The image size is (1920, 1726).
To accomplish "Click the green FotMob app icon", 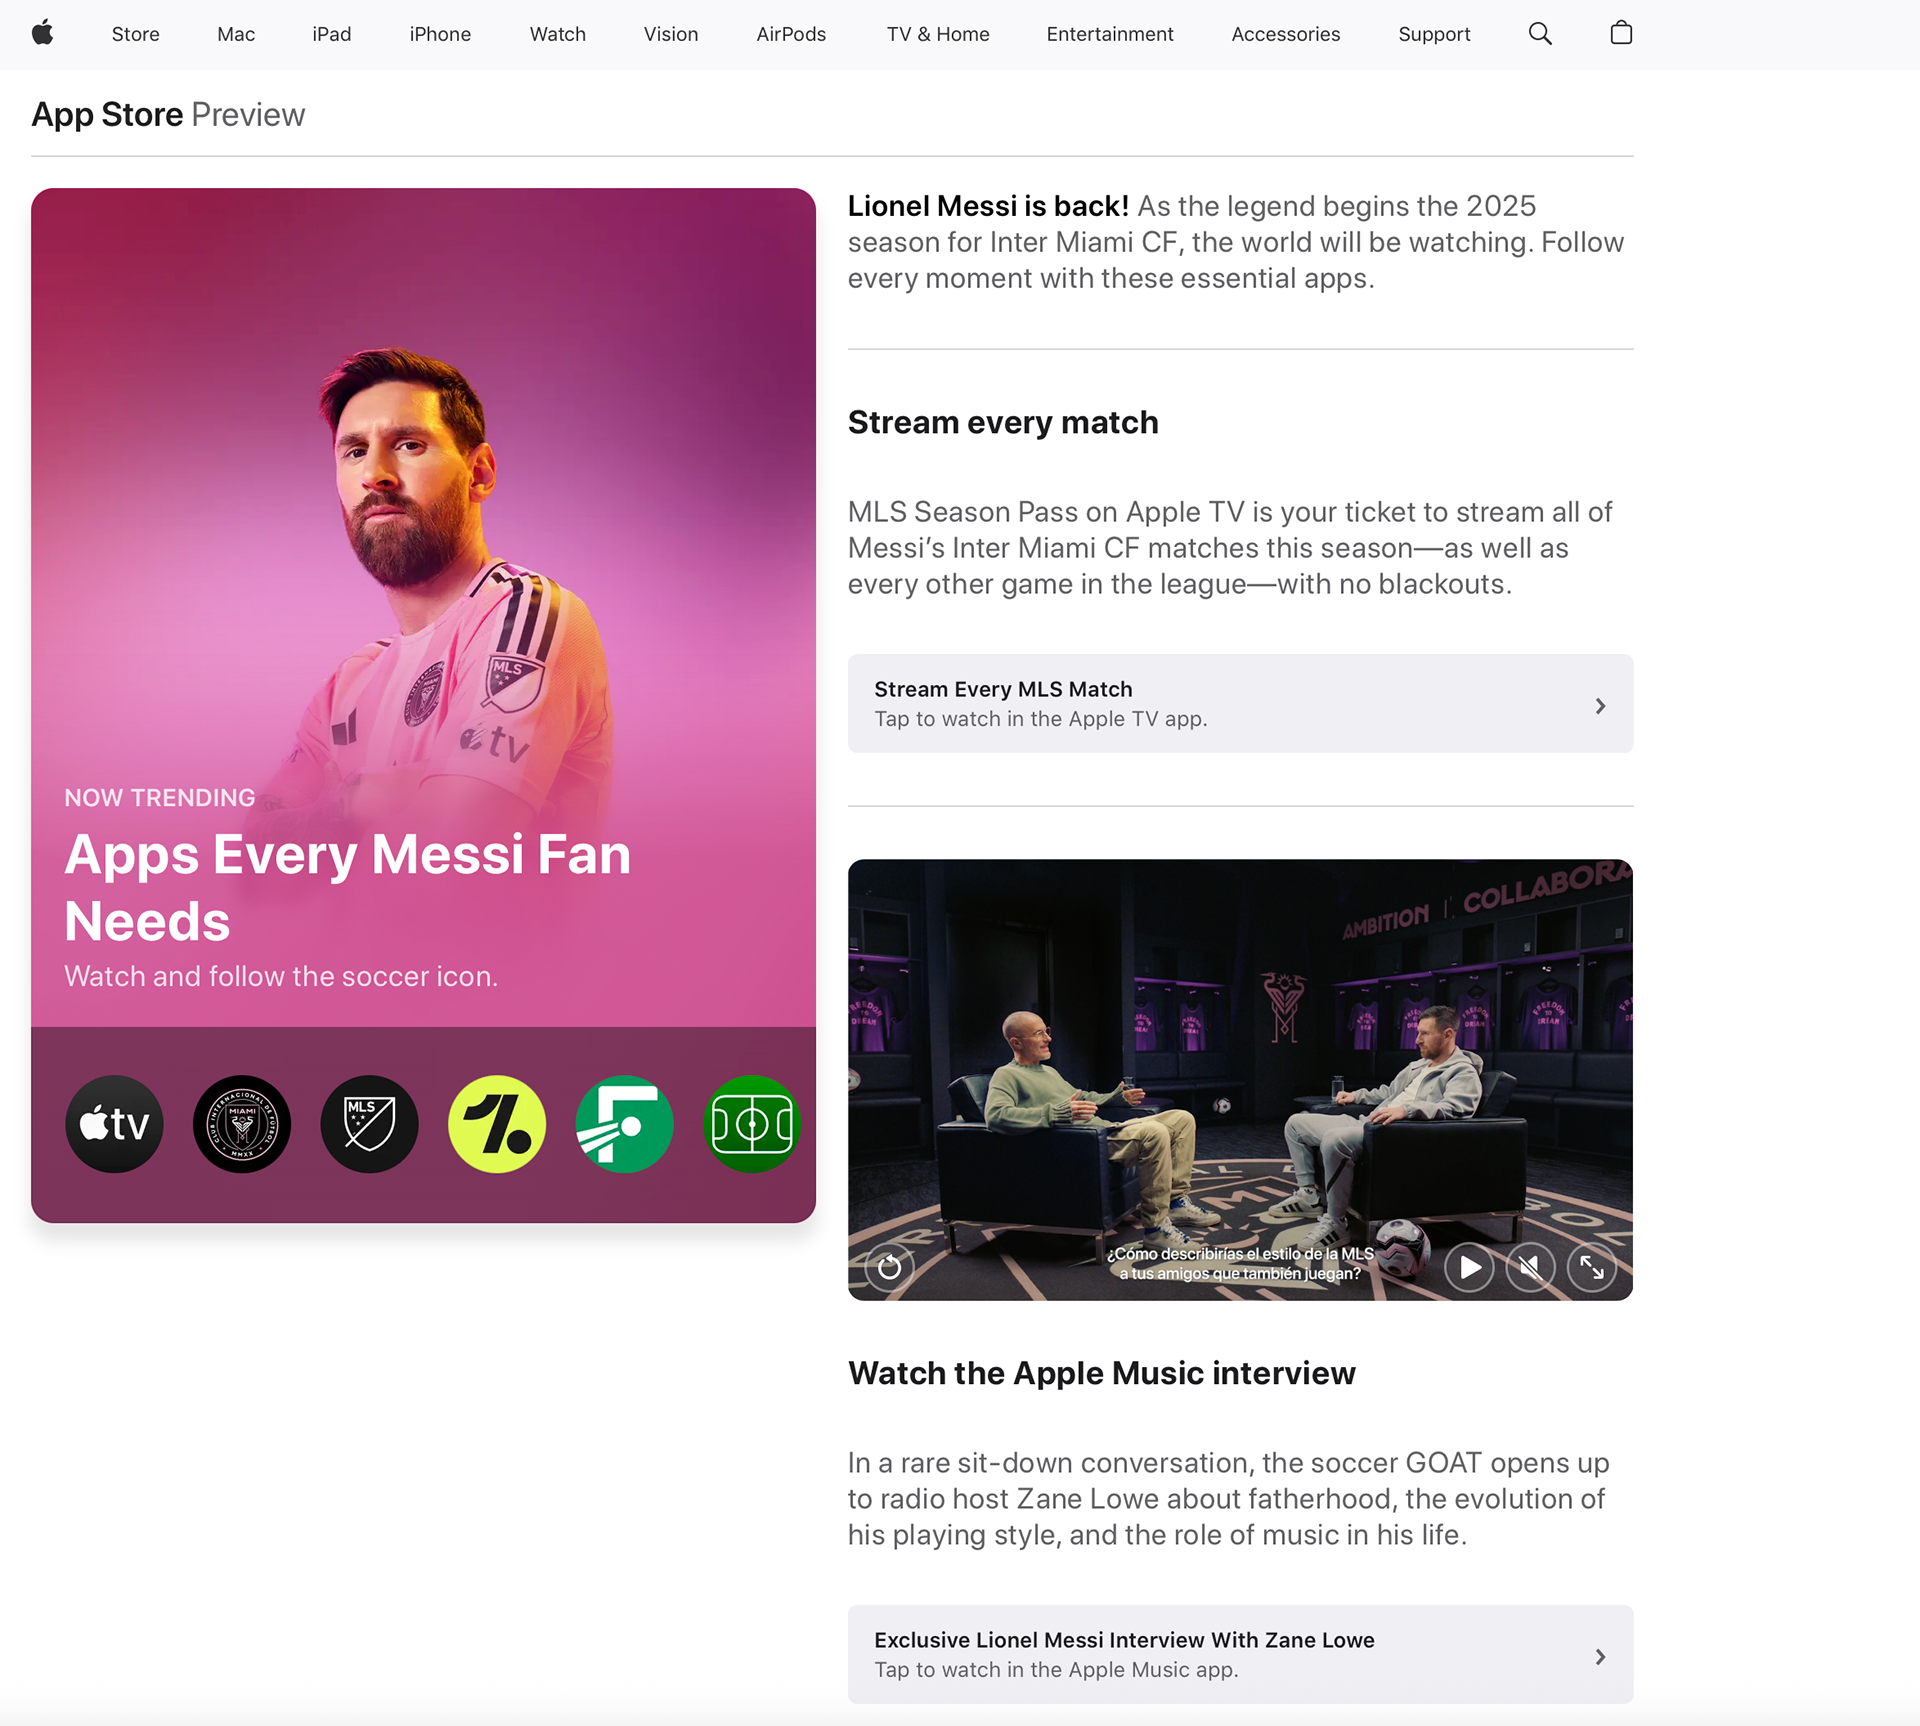I will (x=624, y=1124).
